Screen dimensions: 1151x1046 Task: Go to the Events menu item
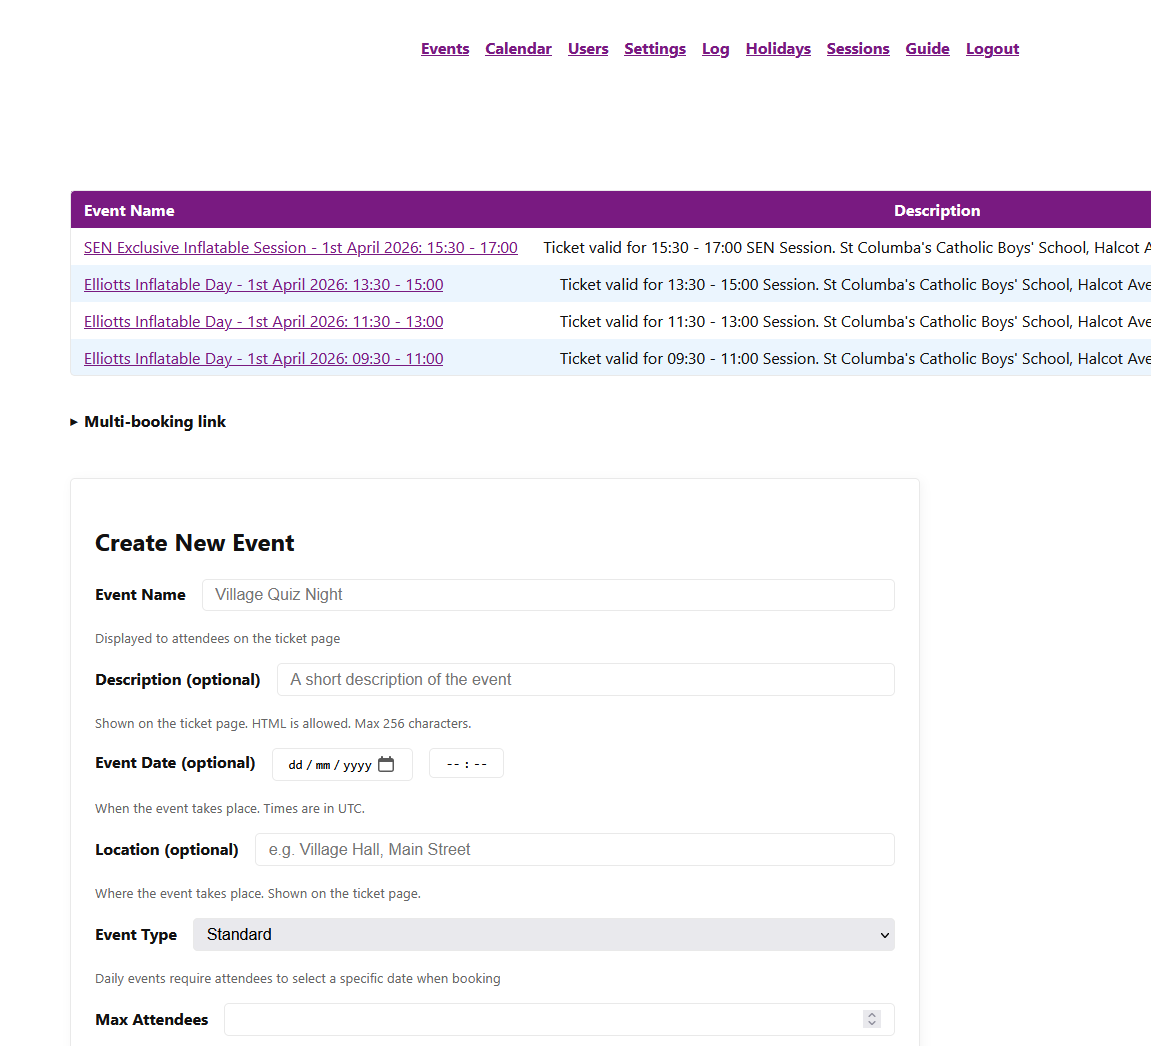click(445, 49)
